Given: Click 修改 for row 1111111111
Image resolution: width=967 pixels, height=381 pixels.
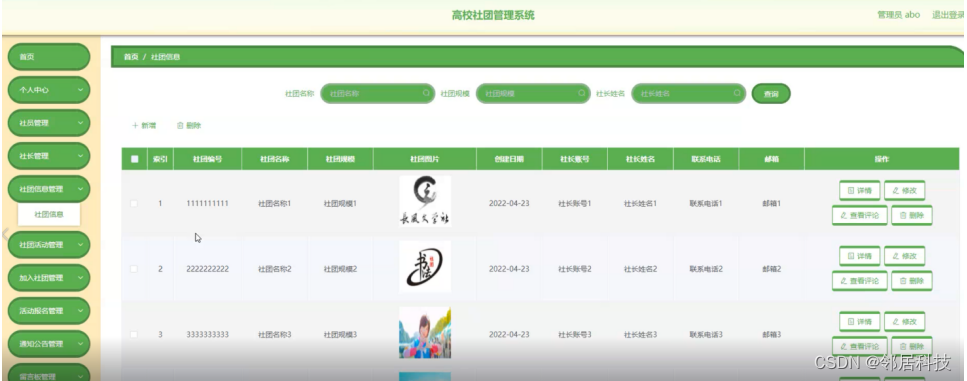Looking at the screenshot, I should [x=904, y=190].
